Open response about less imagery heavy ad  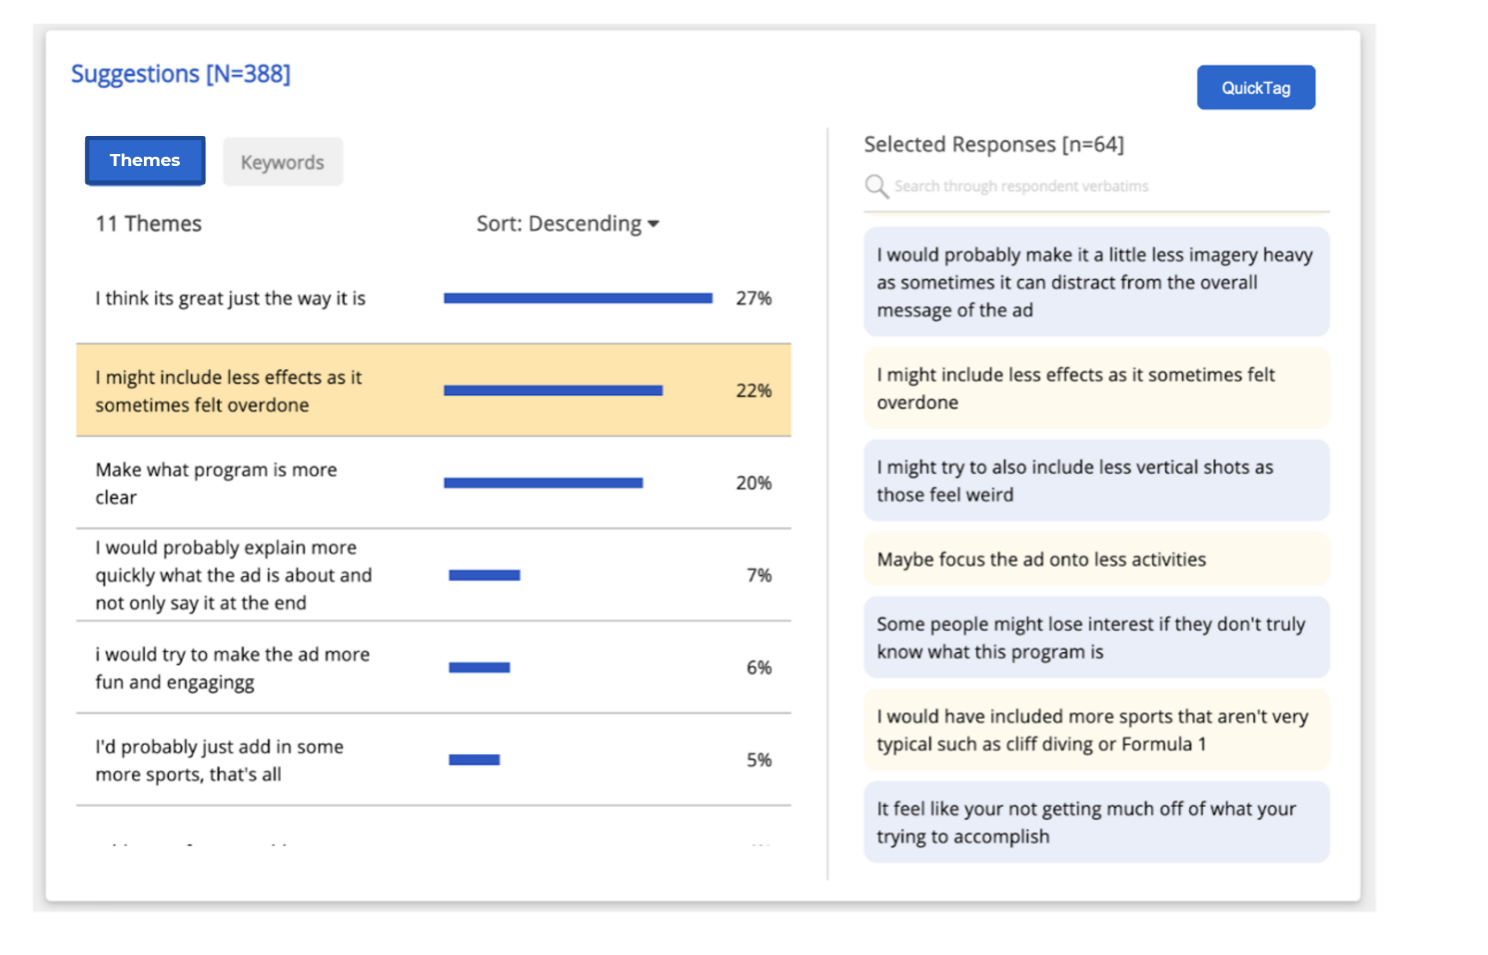pos(1095,282)
